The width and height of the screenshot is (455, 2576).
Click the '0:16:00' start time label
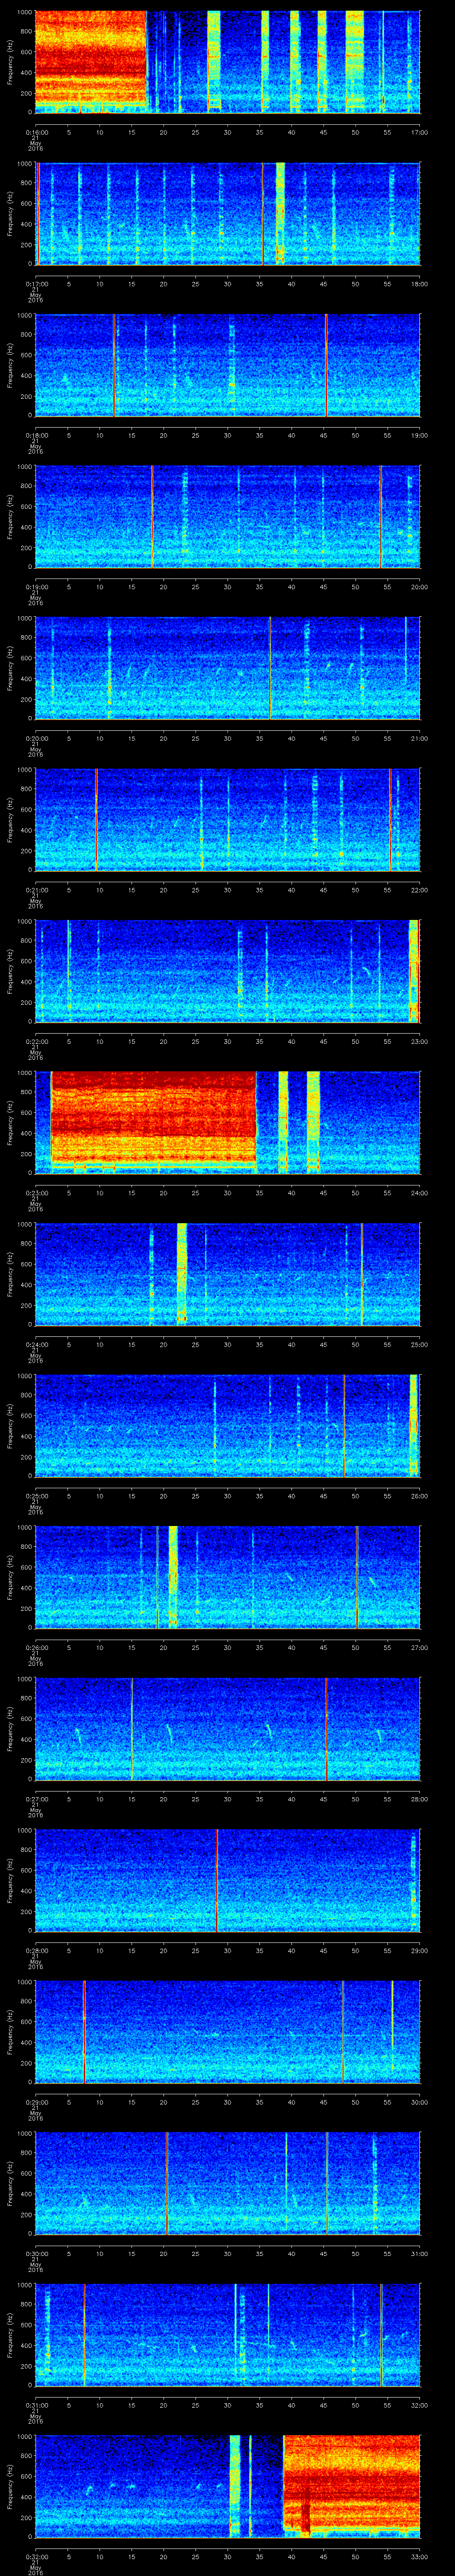[36, 132]
